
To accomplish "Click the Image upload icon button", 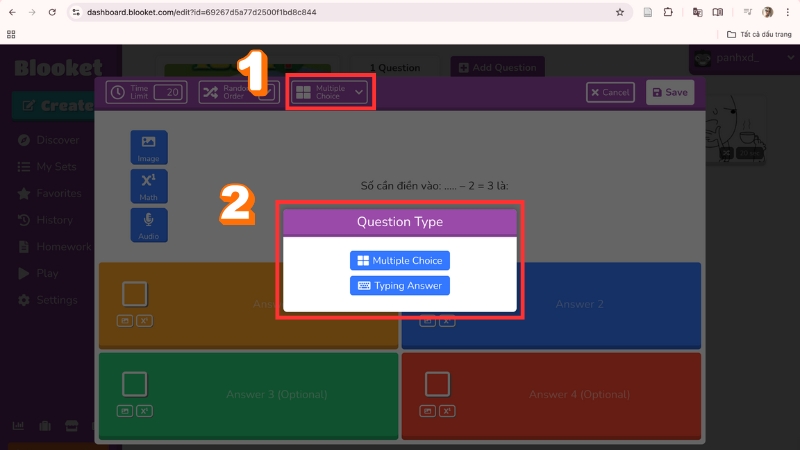I will 149,147.
